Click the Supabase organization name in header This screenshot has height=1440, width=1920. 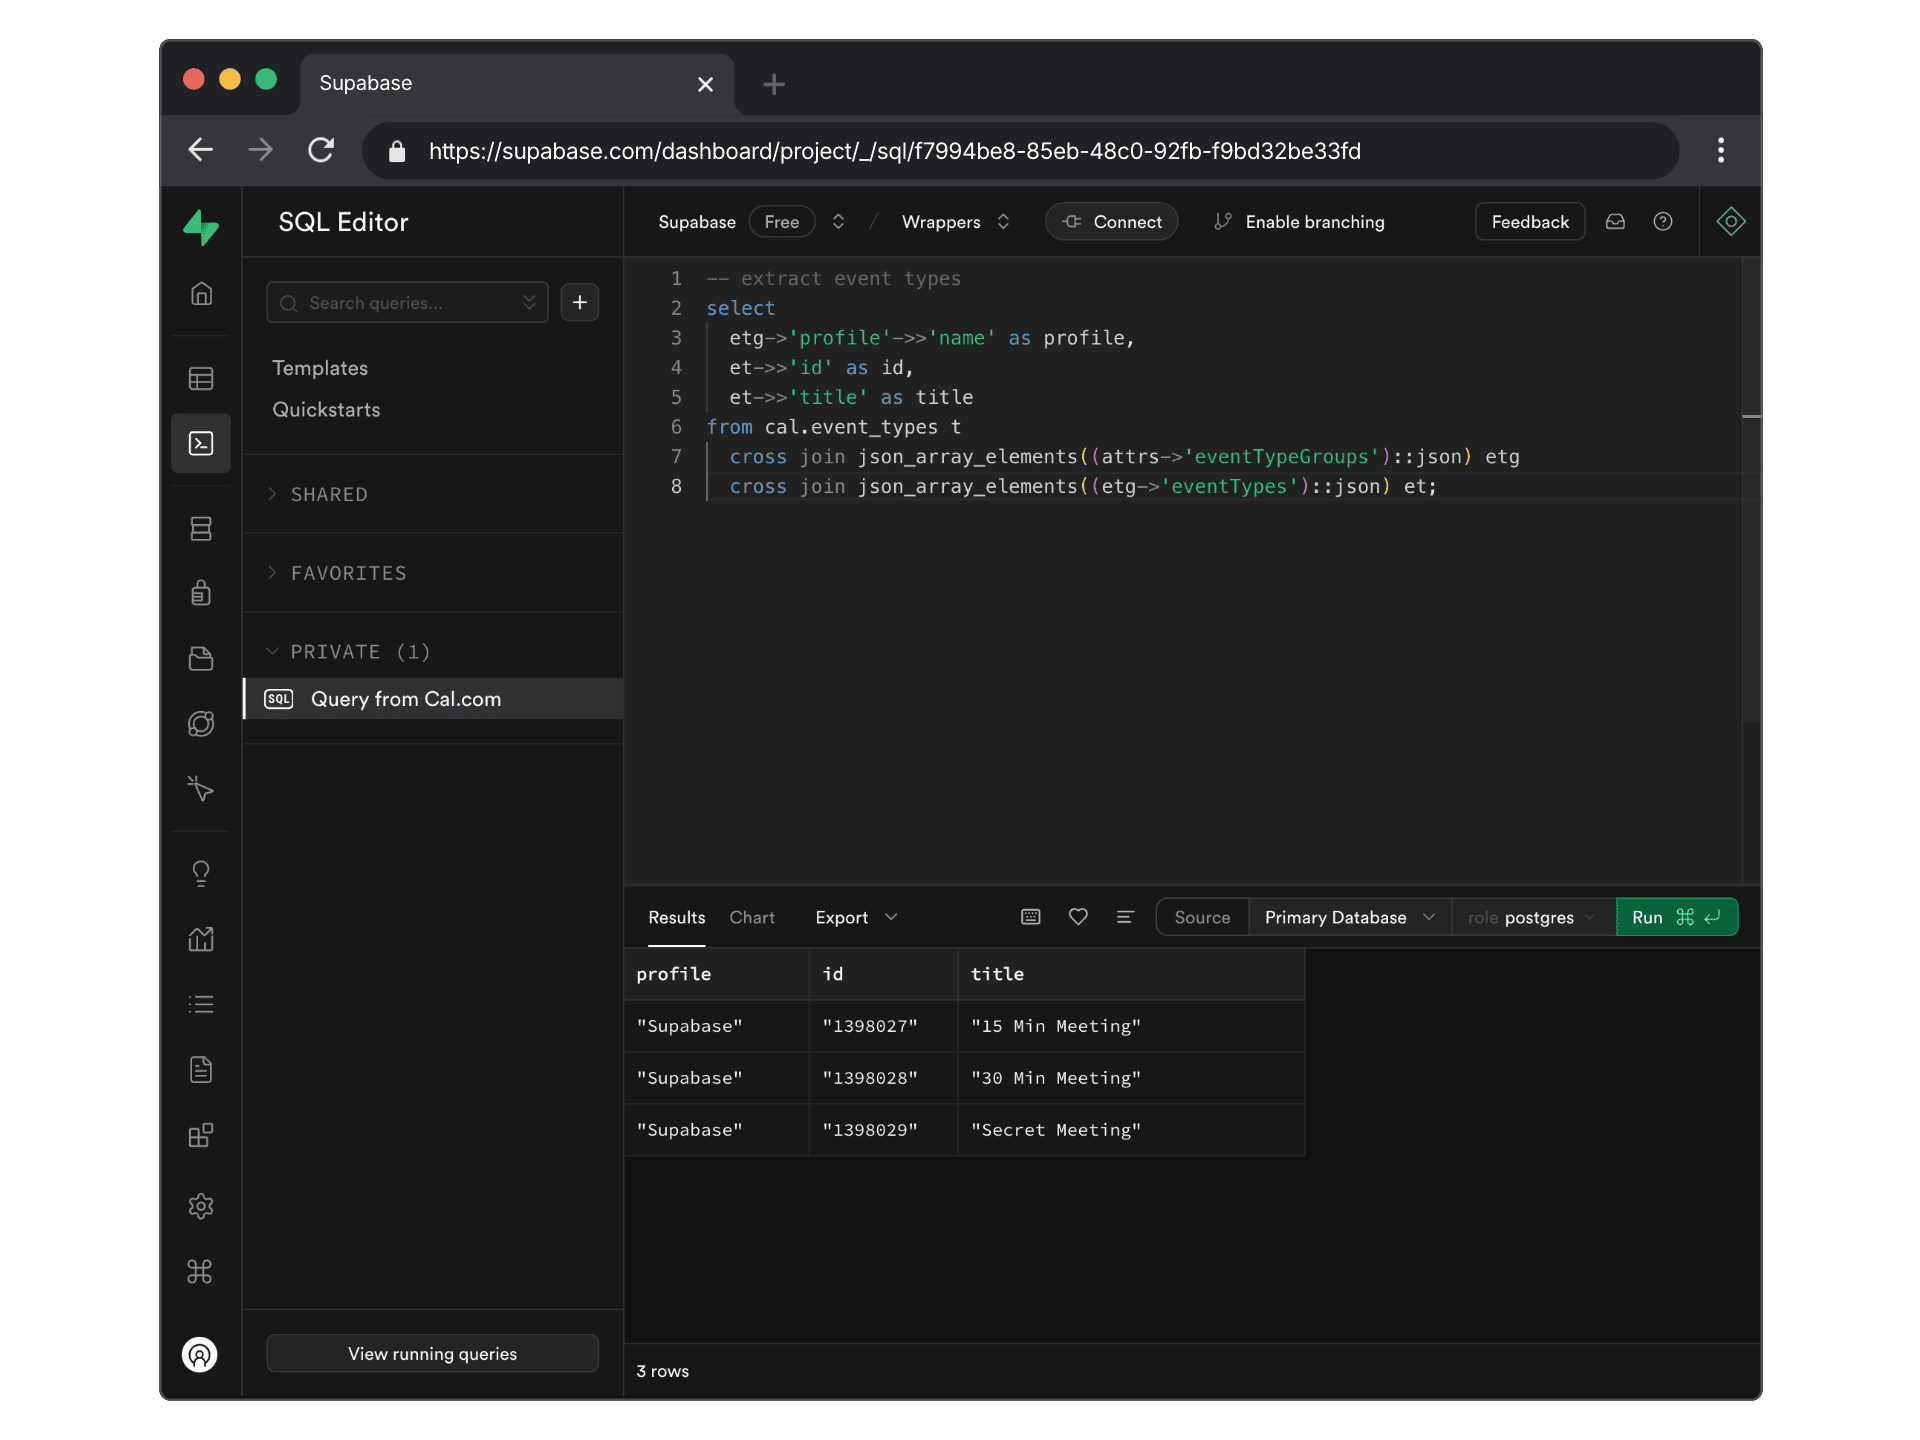point(697,222)
